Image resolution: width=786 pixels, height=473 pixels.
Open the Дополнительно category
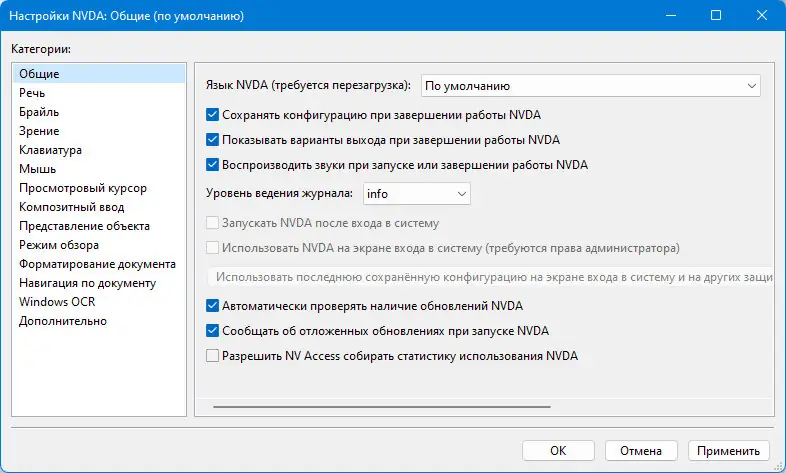[62, 321]
